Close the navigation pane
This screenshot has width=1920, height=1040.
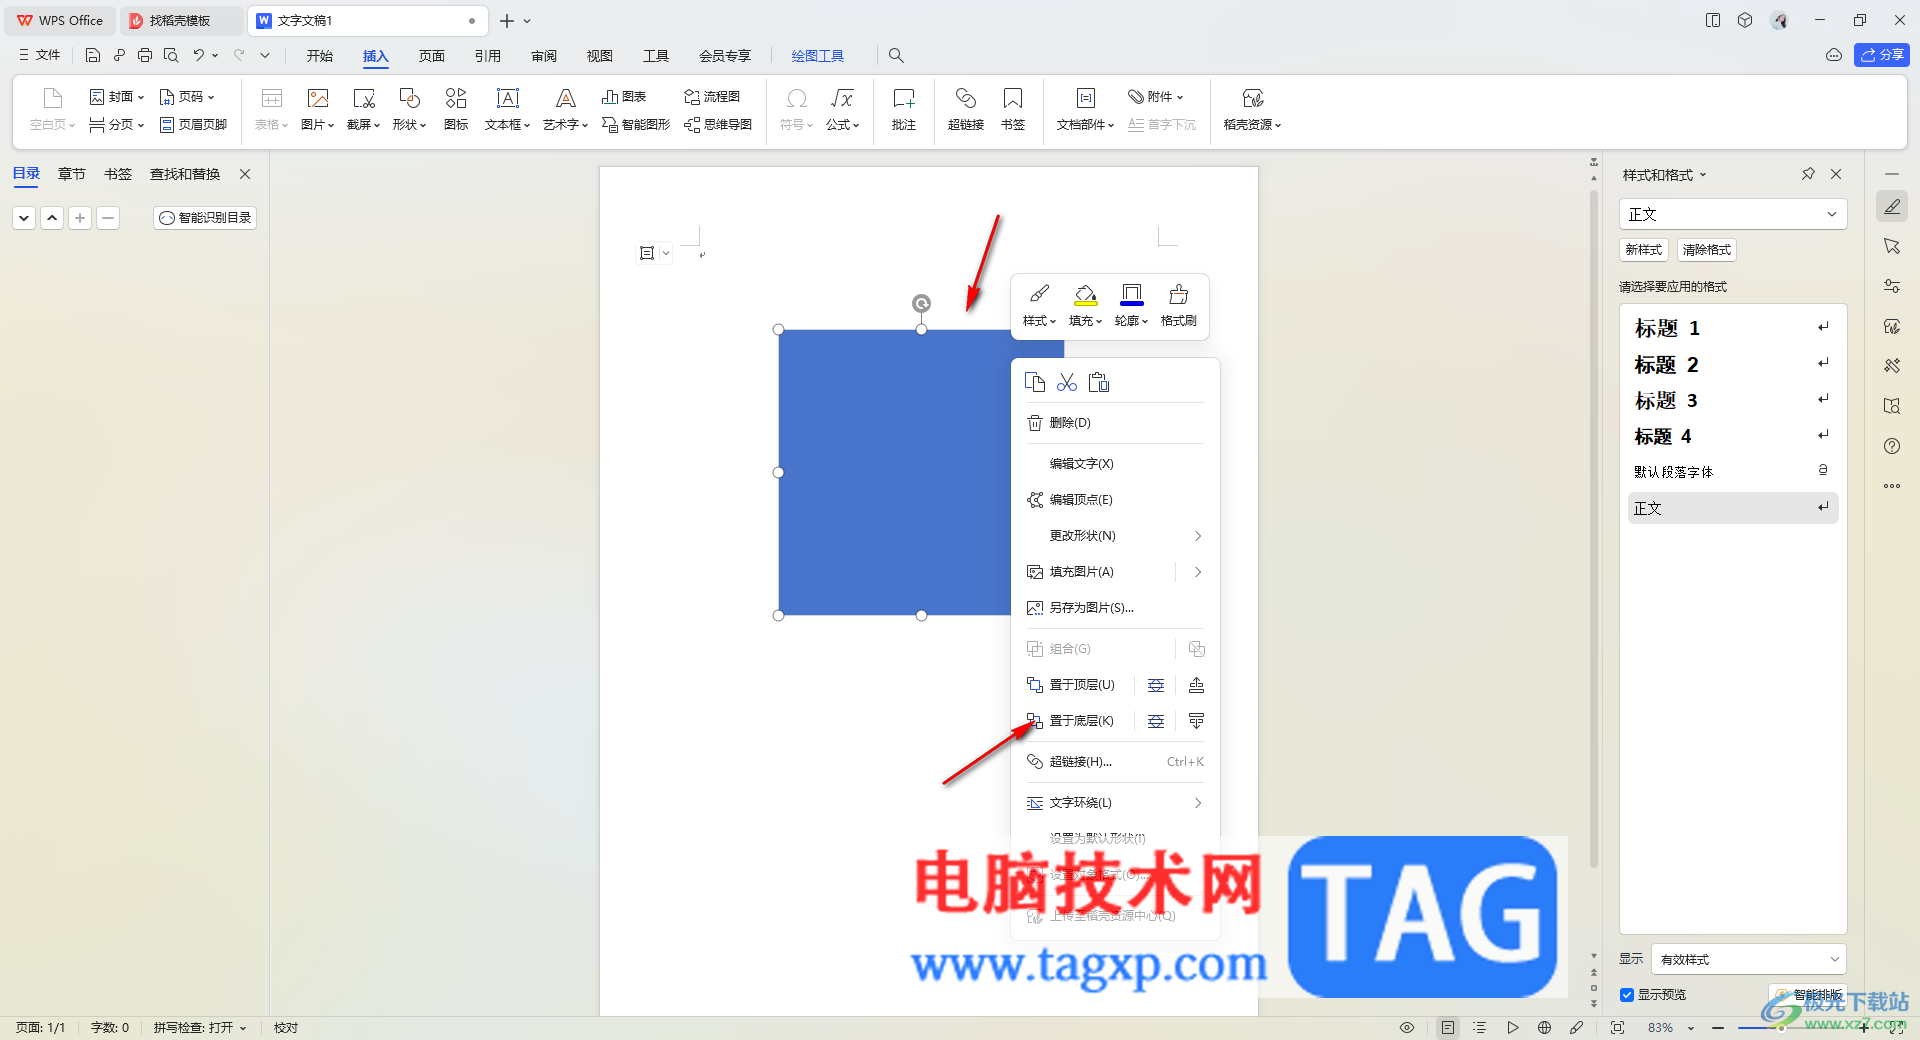click(245, 174)
